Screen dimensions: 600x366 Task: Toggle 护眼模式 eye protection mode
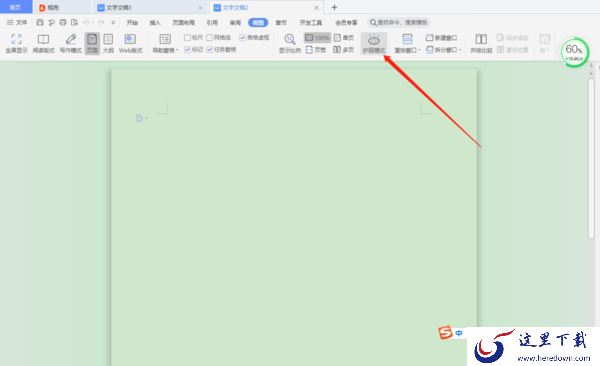point(374,43)
